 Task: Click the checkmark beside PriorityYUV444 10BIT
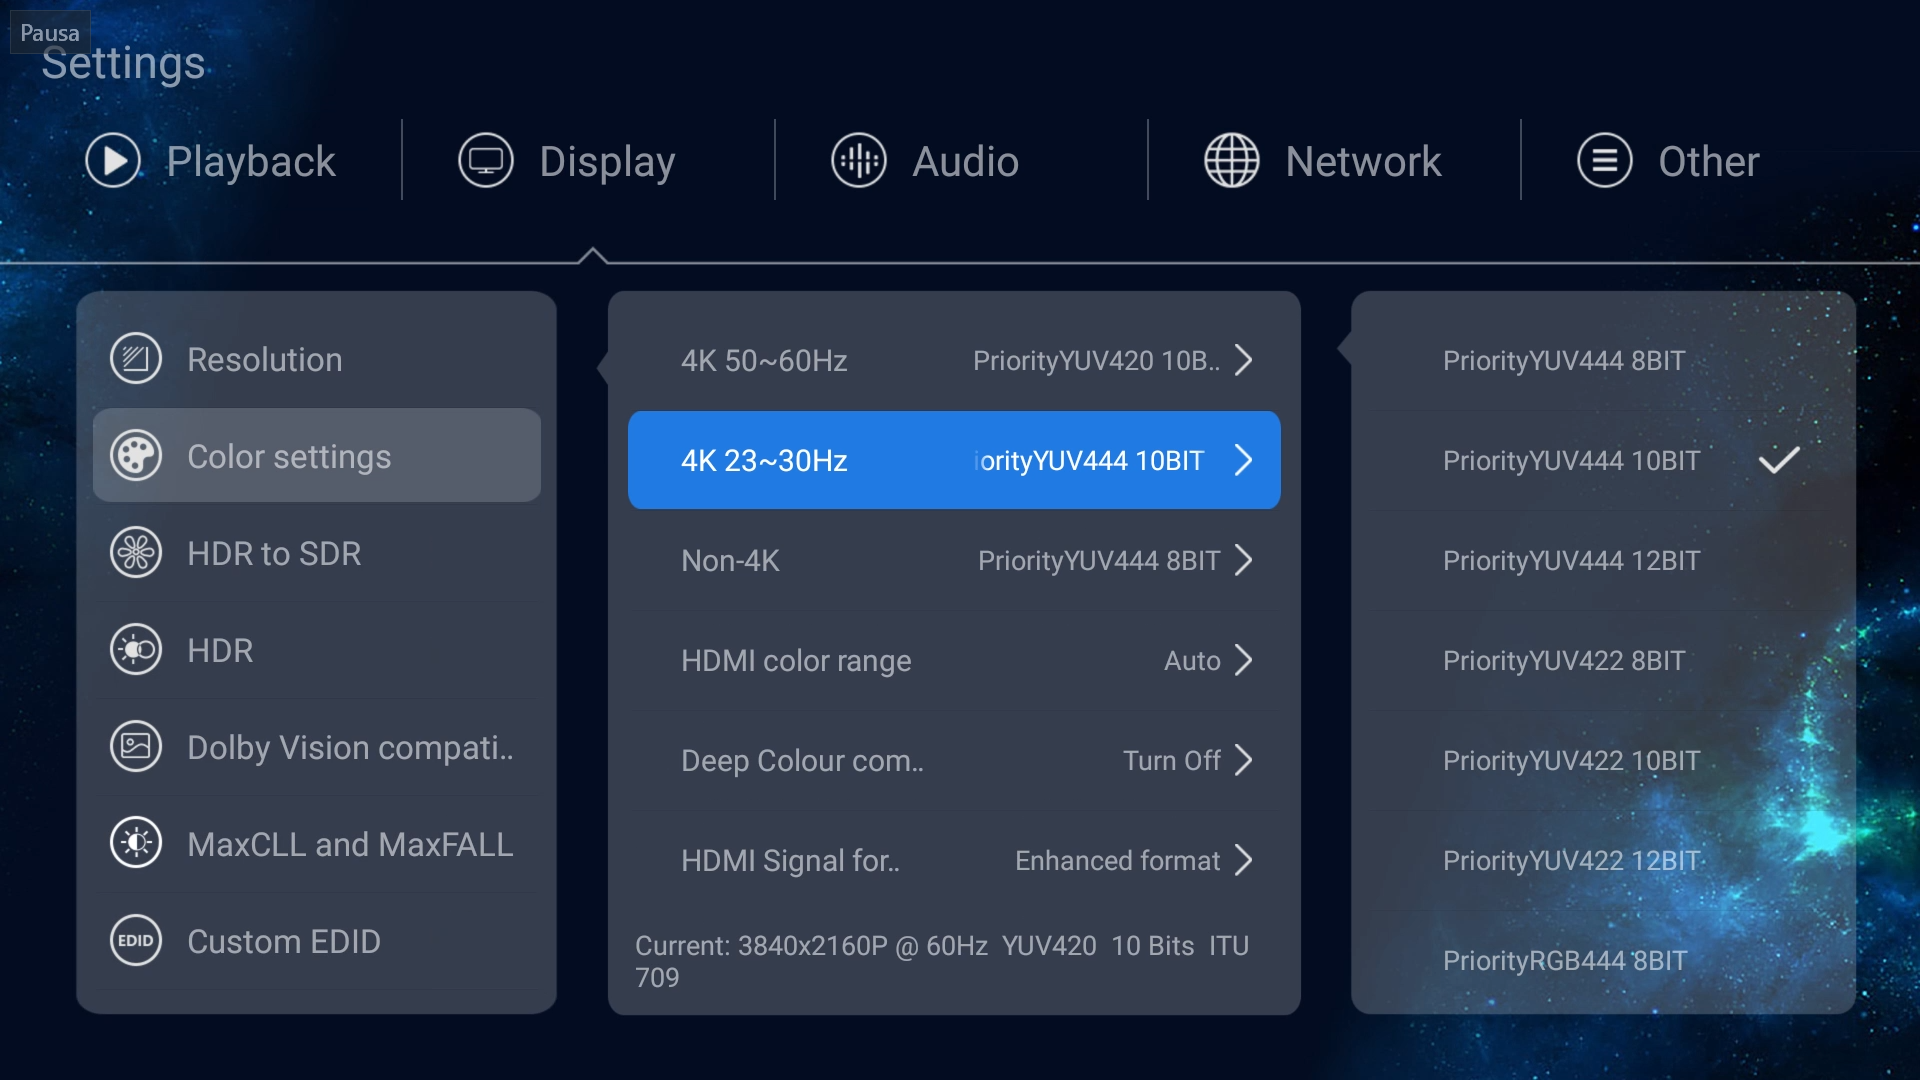1779,460
